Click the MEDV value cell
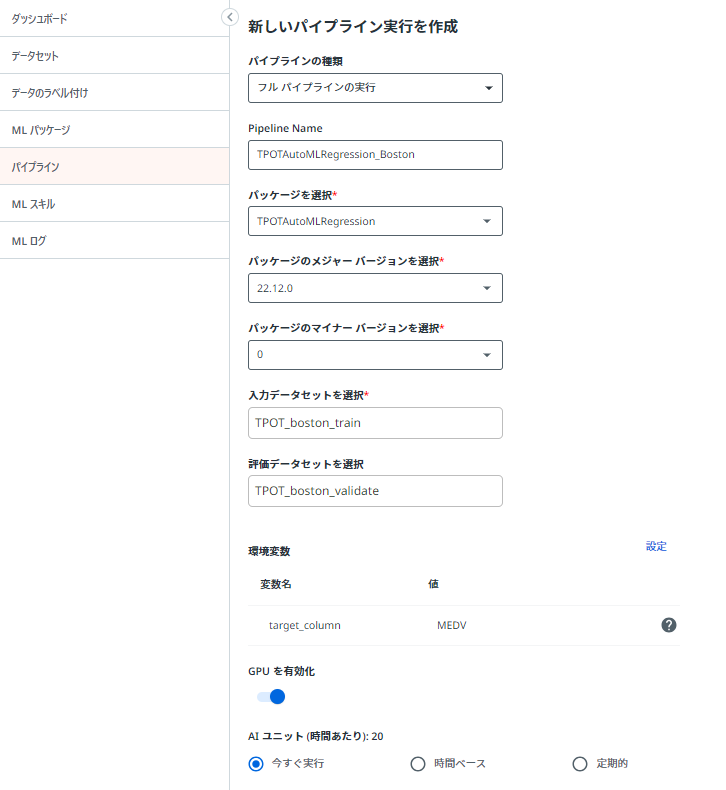Viewport: 726px width, 790px height. [x=451, y=625]
